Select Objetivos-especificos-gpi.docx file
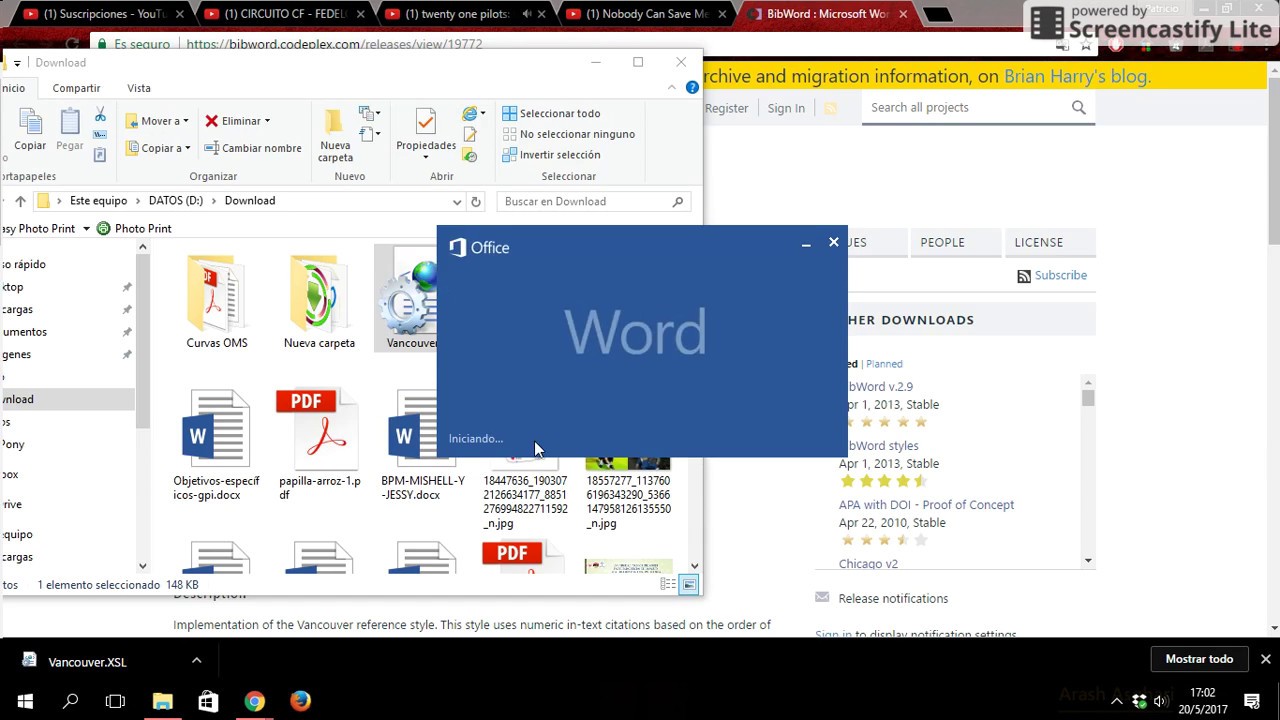Viewport: 1280px width, 720px height. pos(216,445)
